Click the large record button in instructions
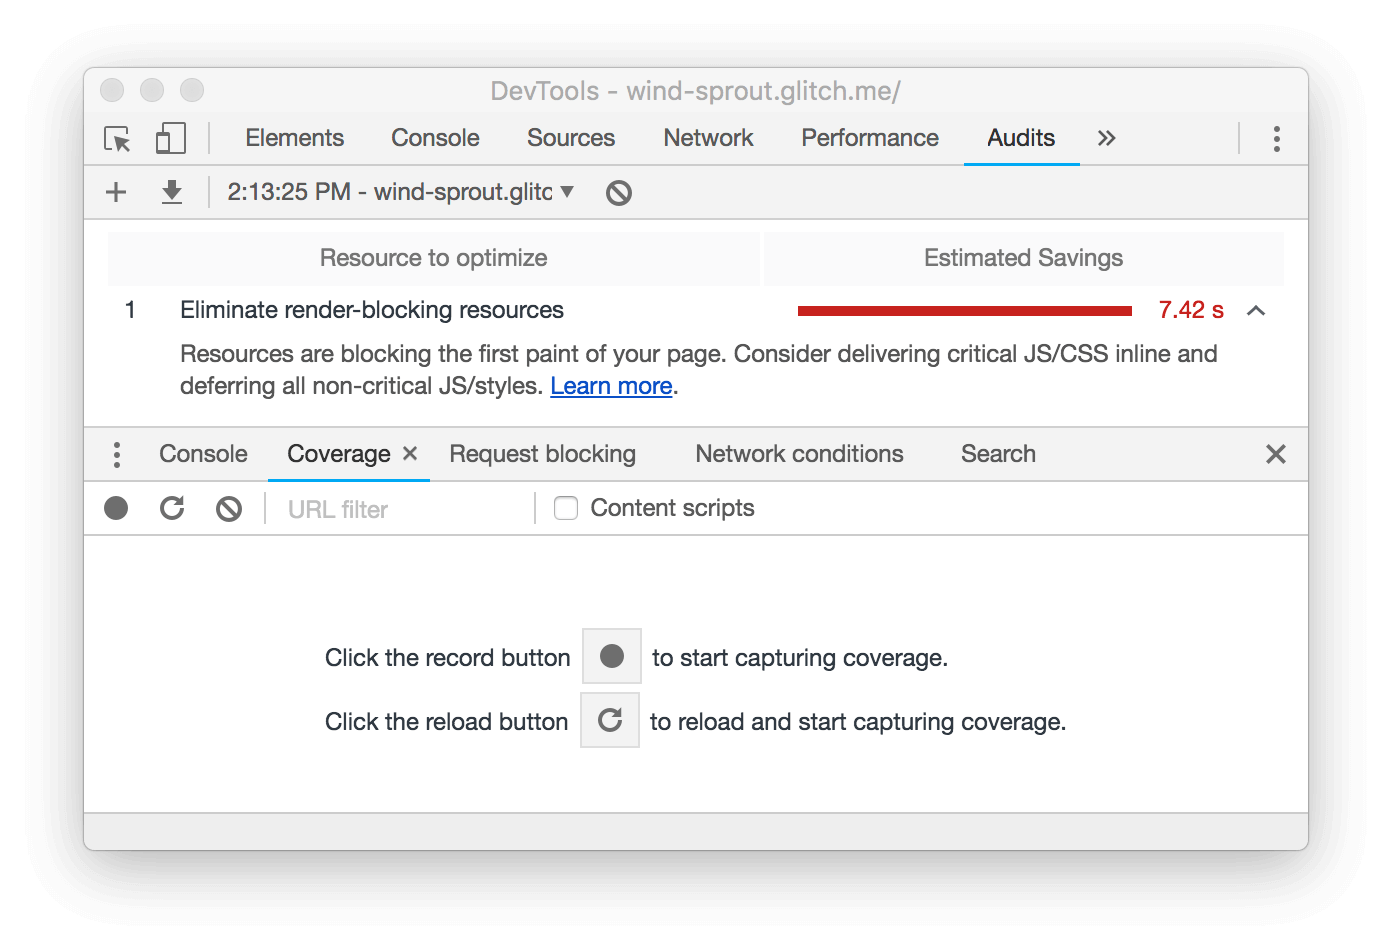Screen dimensions: 1392x950 tap(612, 656)
